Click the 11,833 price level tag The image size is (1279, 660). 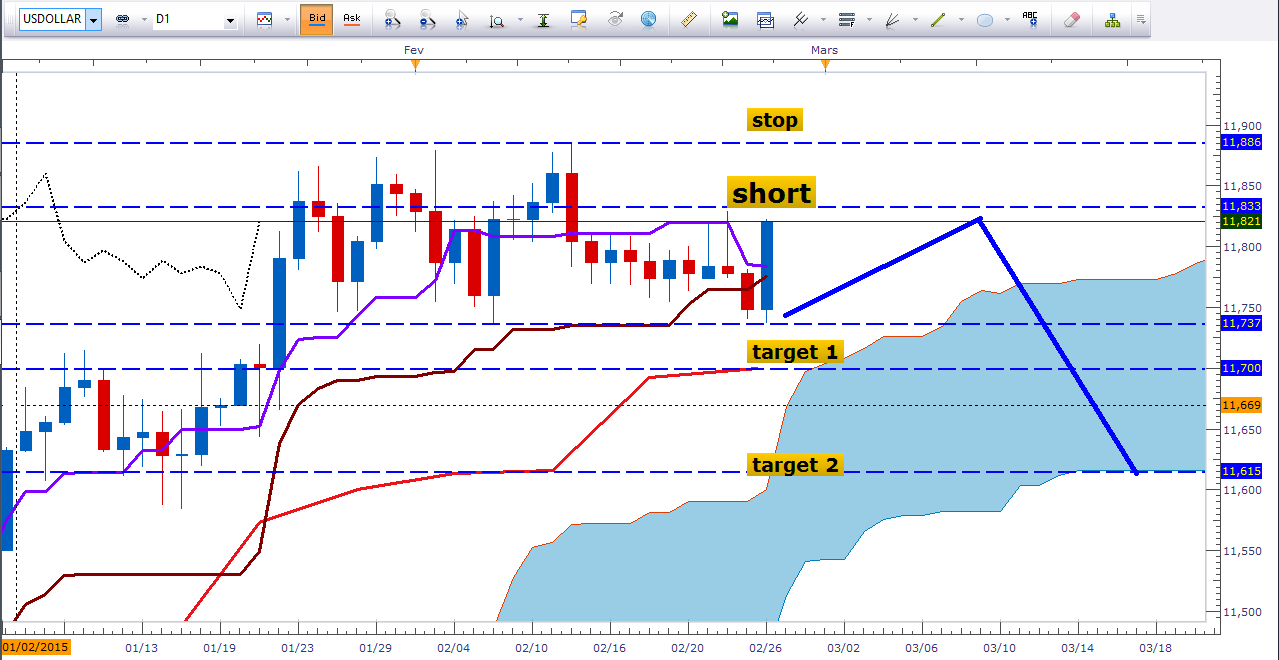pos(1241,206)
